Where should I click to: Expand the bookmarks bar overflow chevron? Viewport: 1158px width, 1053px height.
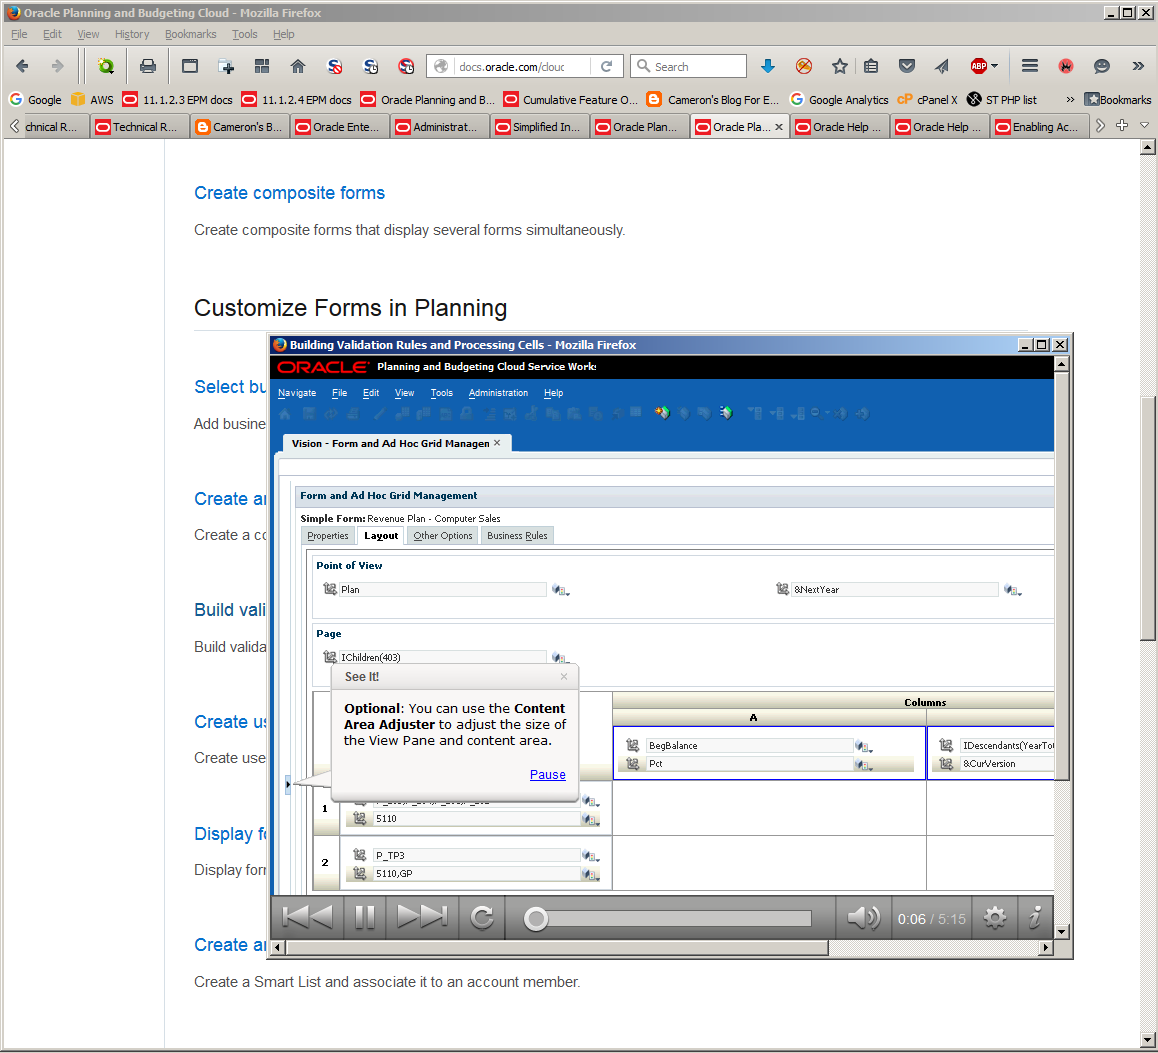coord(1070,100)
